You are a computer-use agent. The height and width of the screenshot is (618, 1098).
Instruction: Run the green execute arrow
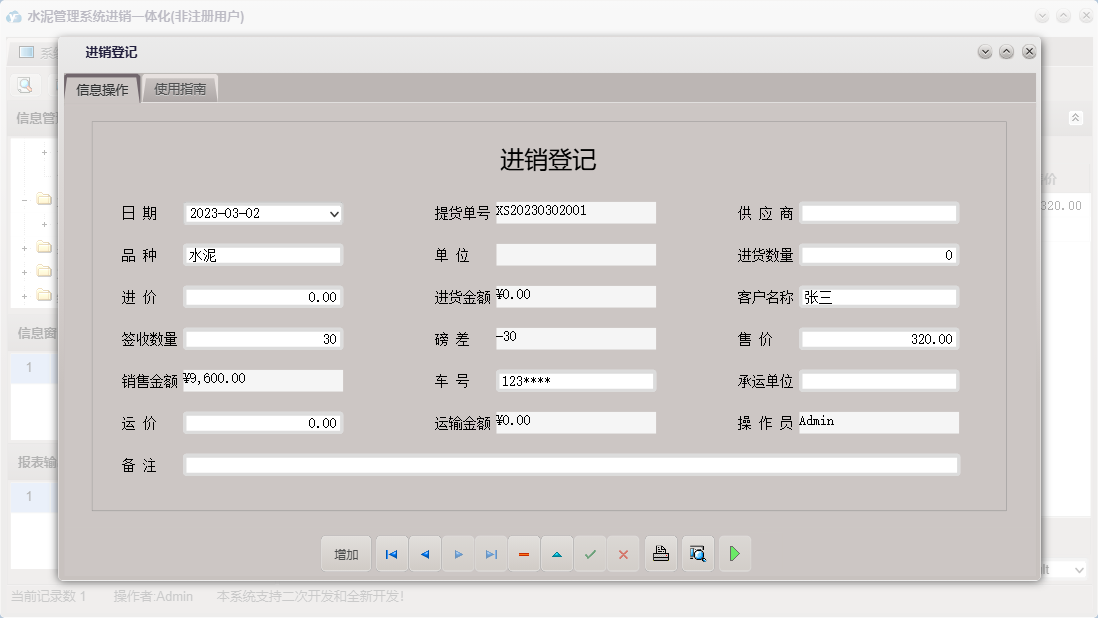pyautogui.click(x=734, y=553)
